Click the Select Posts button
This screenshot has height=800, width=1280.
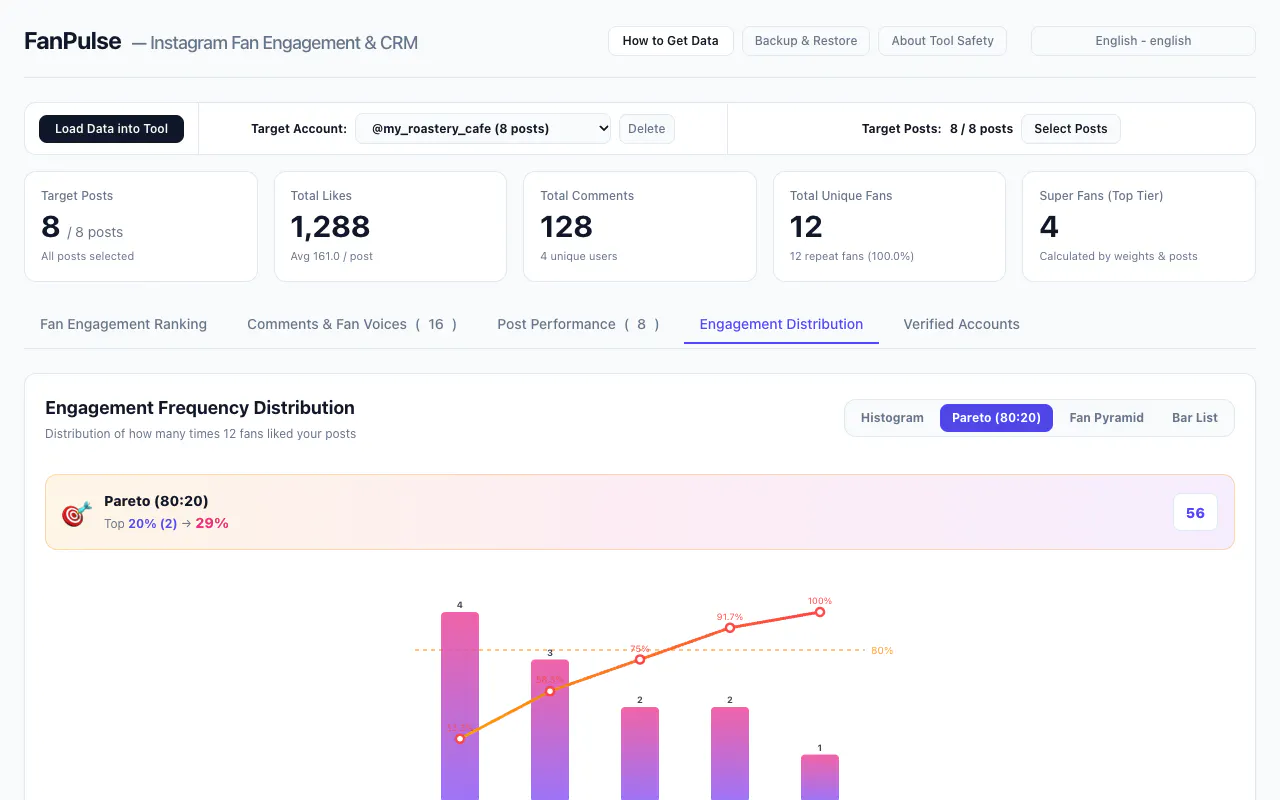pos(1071,129)
